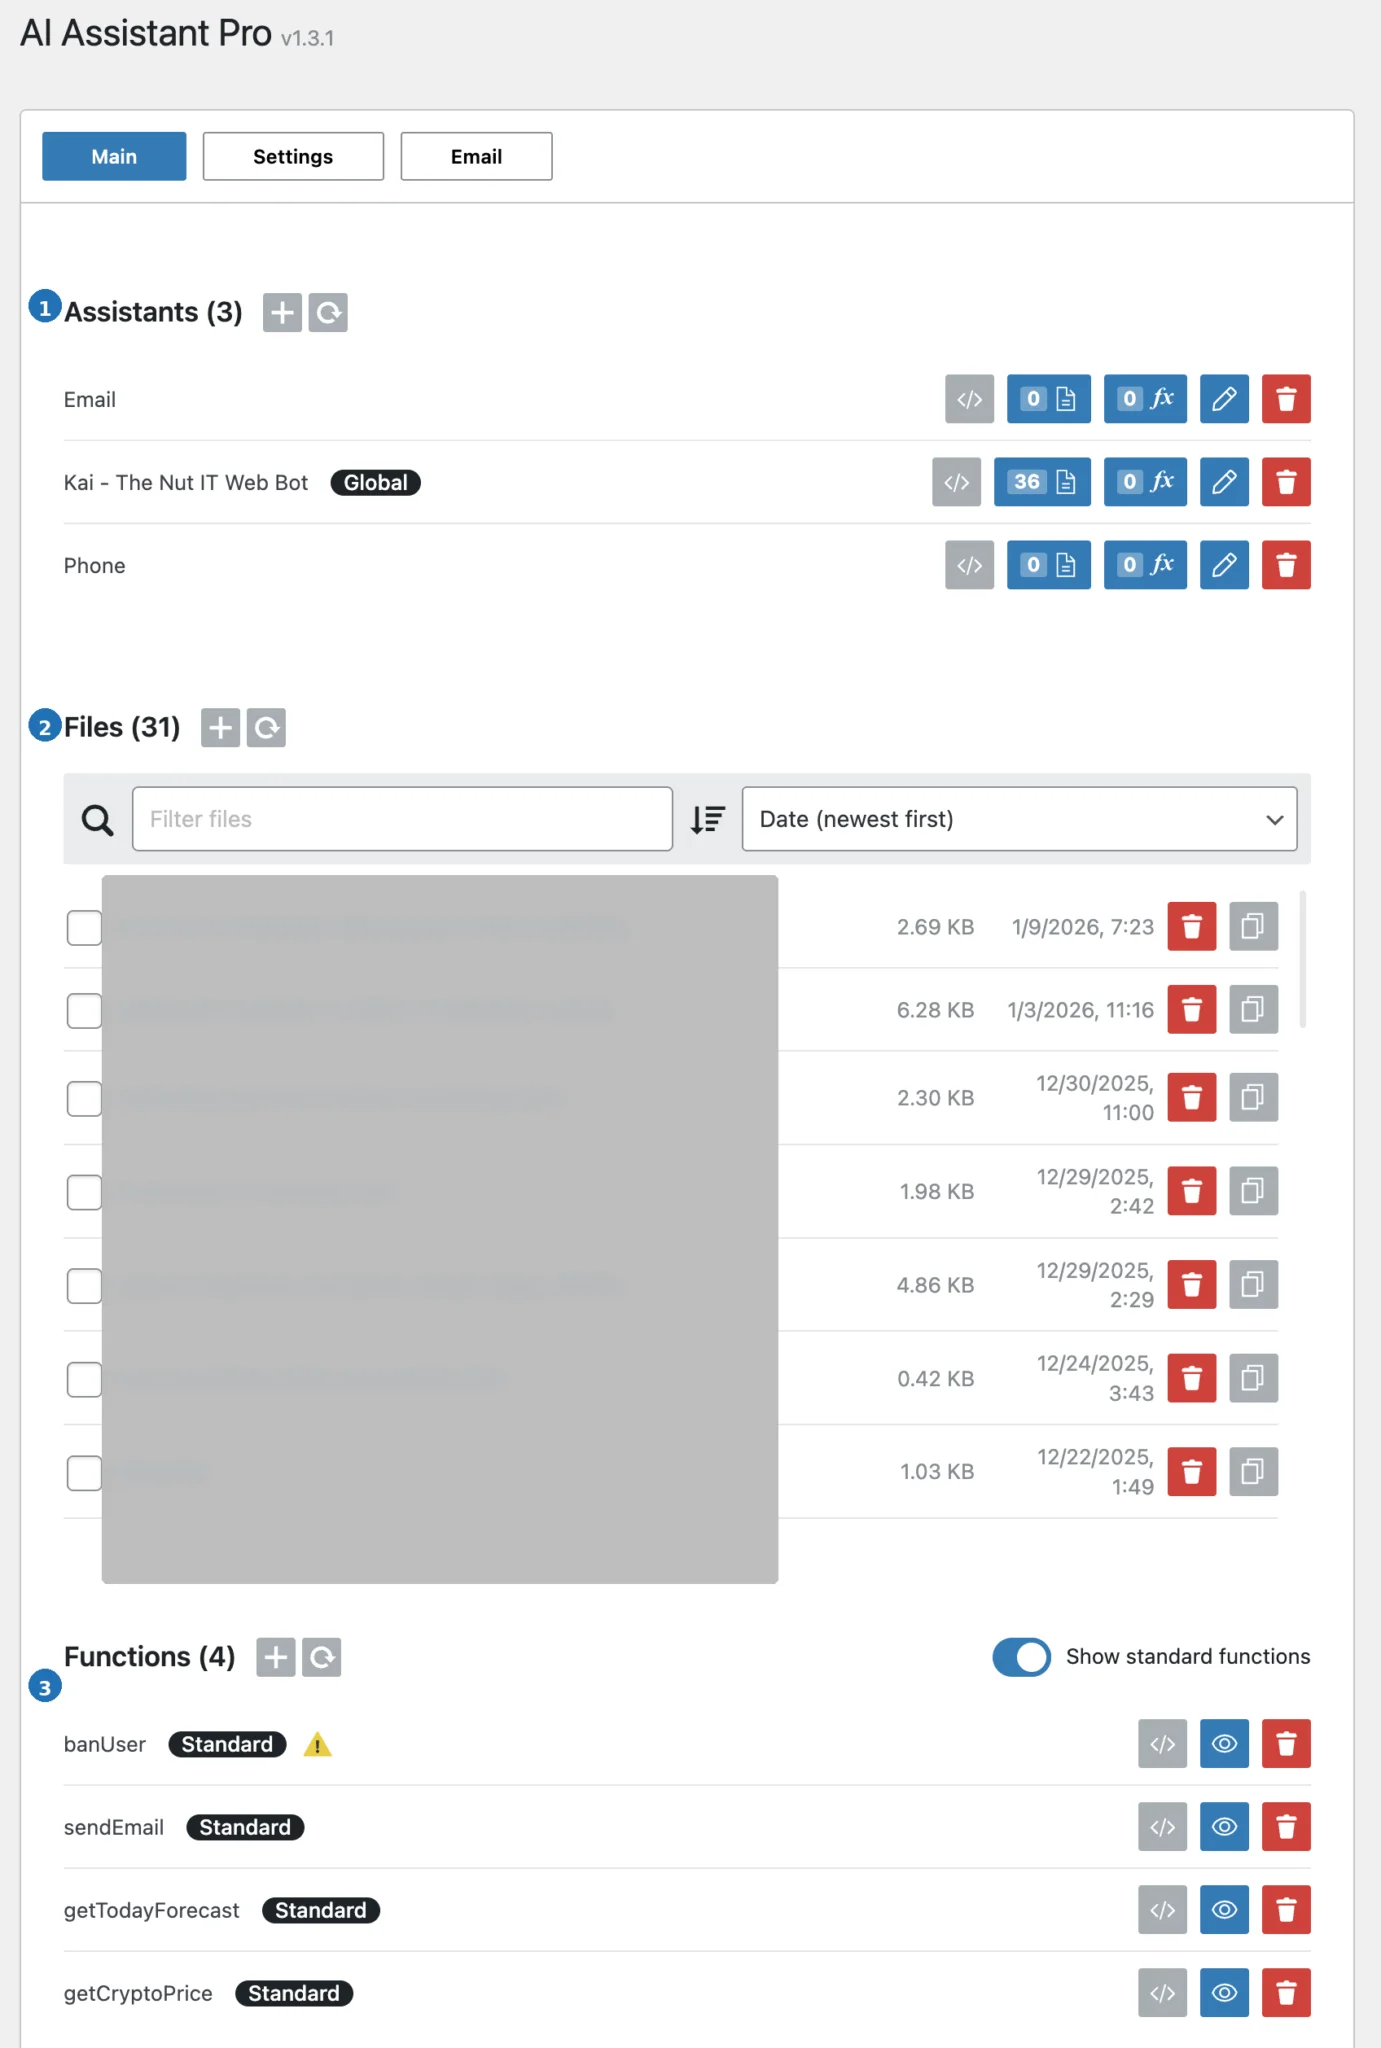The height and width of the screenshot is (2048, 1381).
Task: Disable Show standard functions toggle
Action: (1021, 1657)
